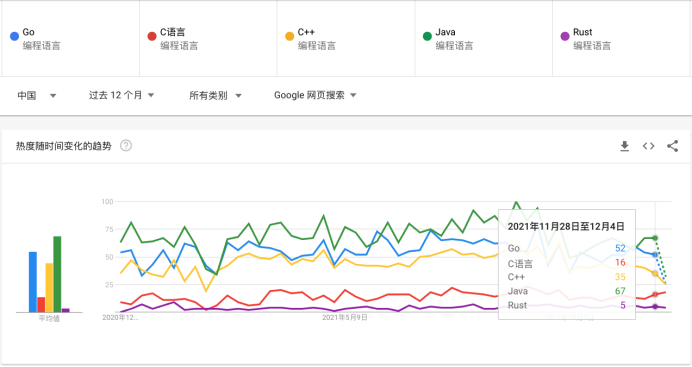
Task: Open the embed code icon
Action: [x=648, y=146]
